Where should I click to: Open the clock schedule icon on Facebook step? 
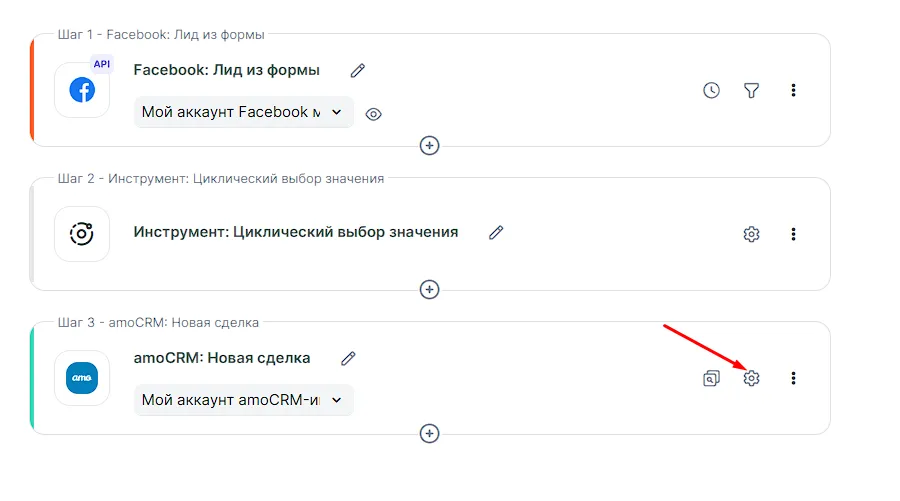point(711,90)
